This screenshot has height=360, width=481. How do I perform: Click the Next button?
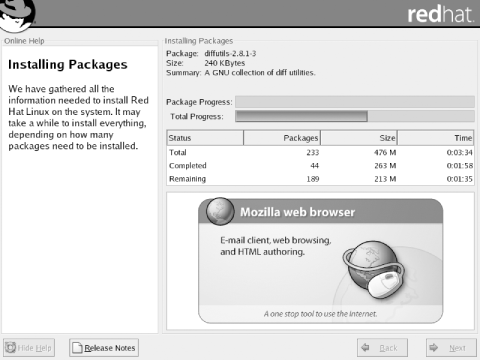[x=451, y=348]
